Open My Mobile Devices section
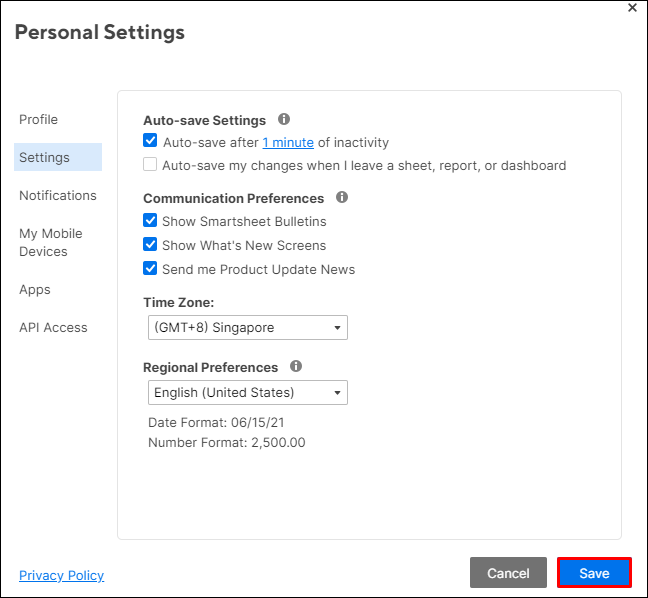648x598 pixels. (x=51, y=242)
